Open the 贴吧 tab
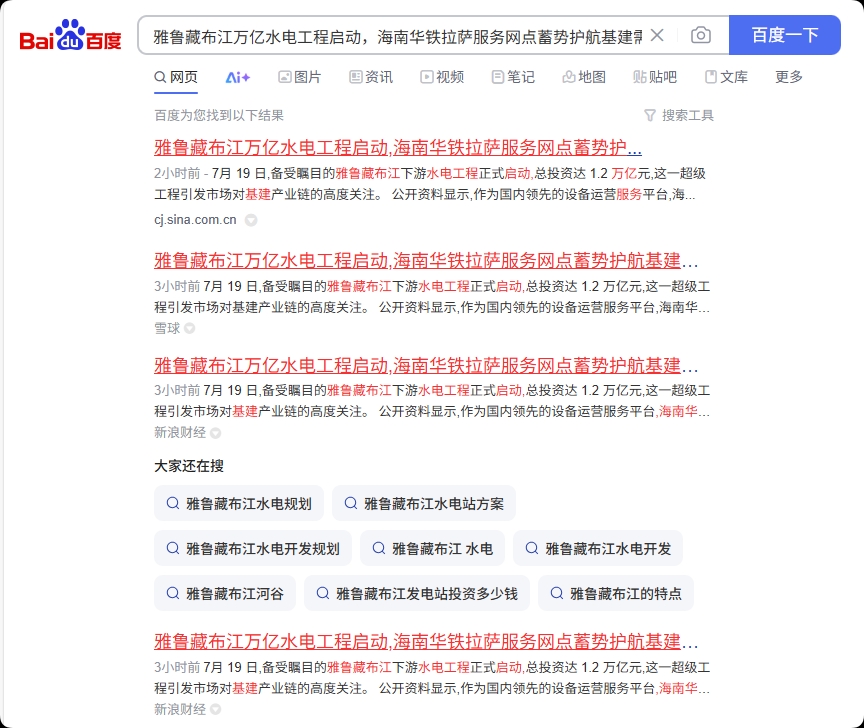 click(655, 77)
